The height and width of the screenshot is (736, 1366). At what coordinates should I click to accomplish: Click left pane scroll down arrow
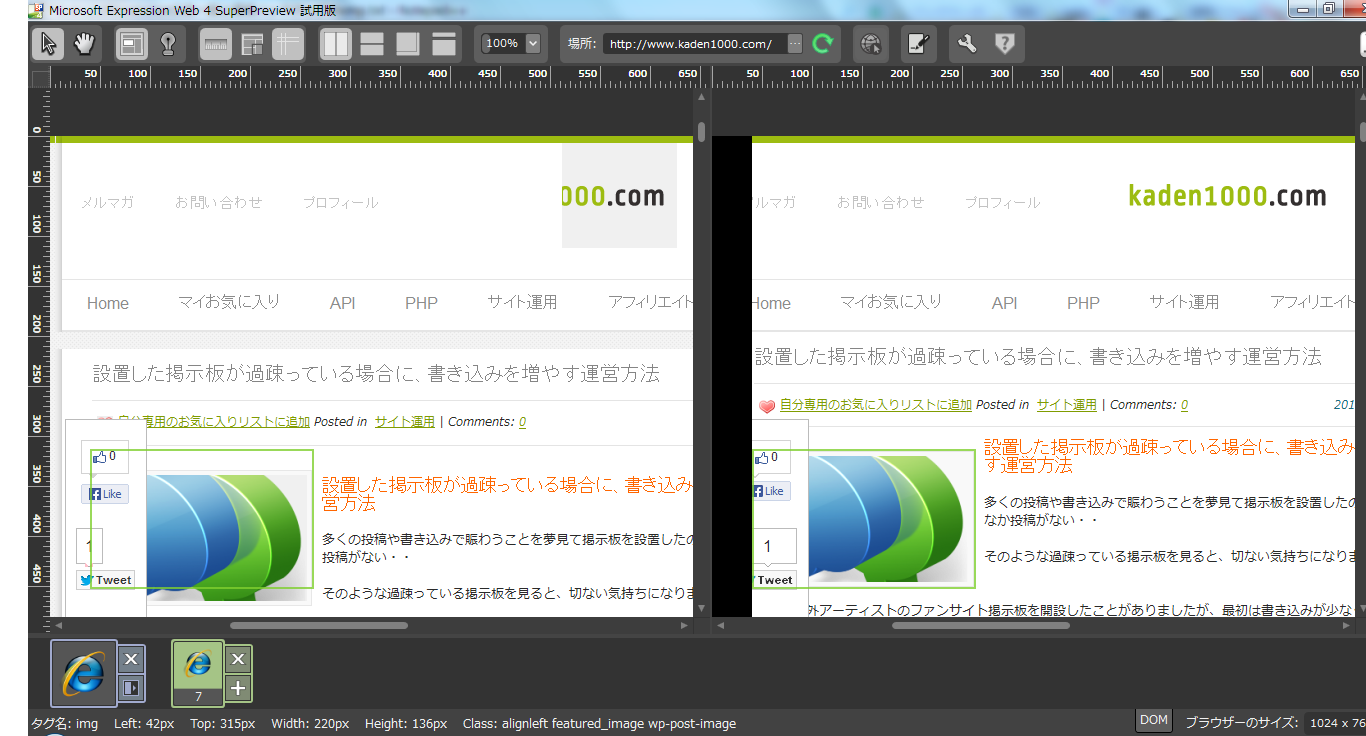point(702,608)
